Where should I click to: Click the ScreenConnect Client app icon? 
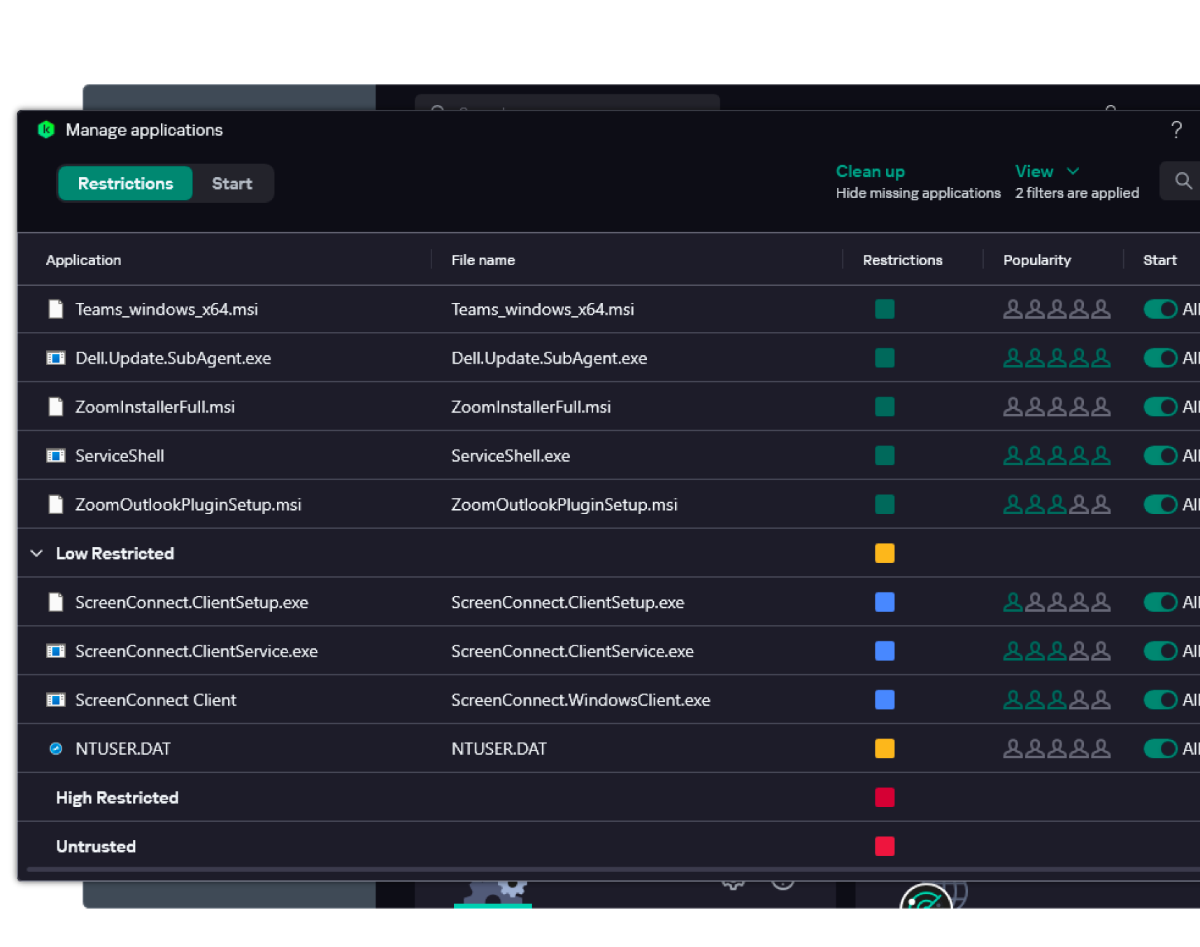pos(56,700)
